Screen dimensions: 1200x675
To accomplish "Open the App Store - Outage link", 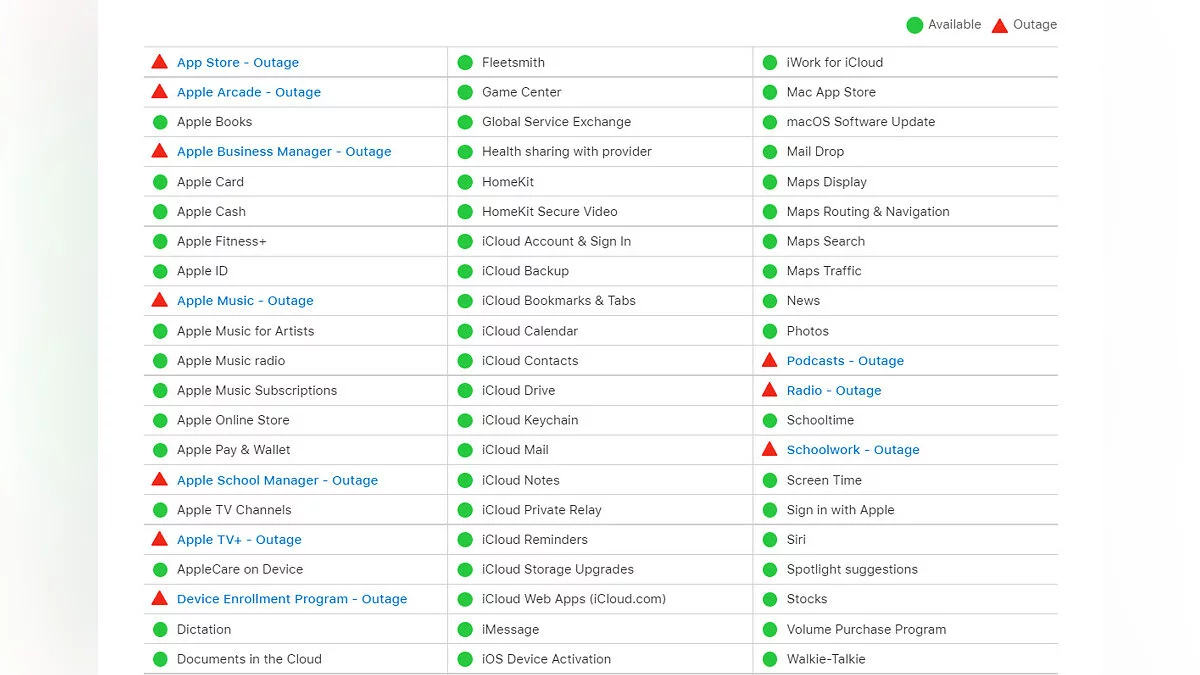I will [x=238, y=62].
